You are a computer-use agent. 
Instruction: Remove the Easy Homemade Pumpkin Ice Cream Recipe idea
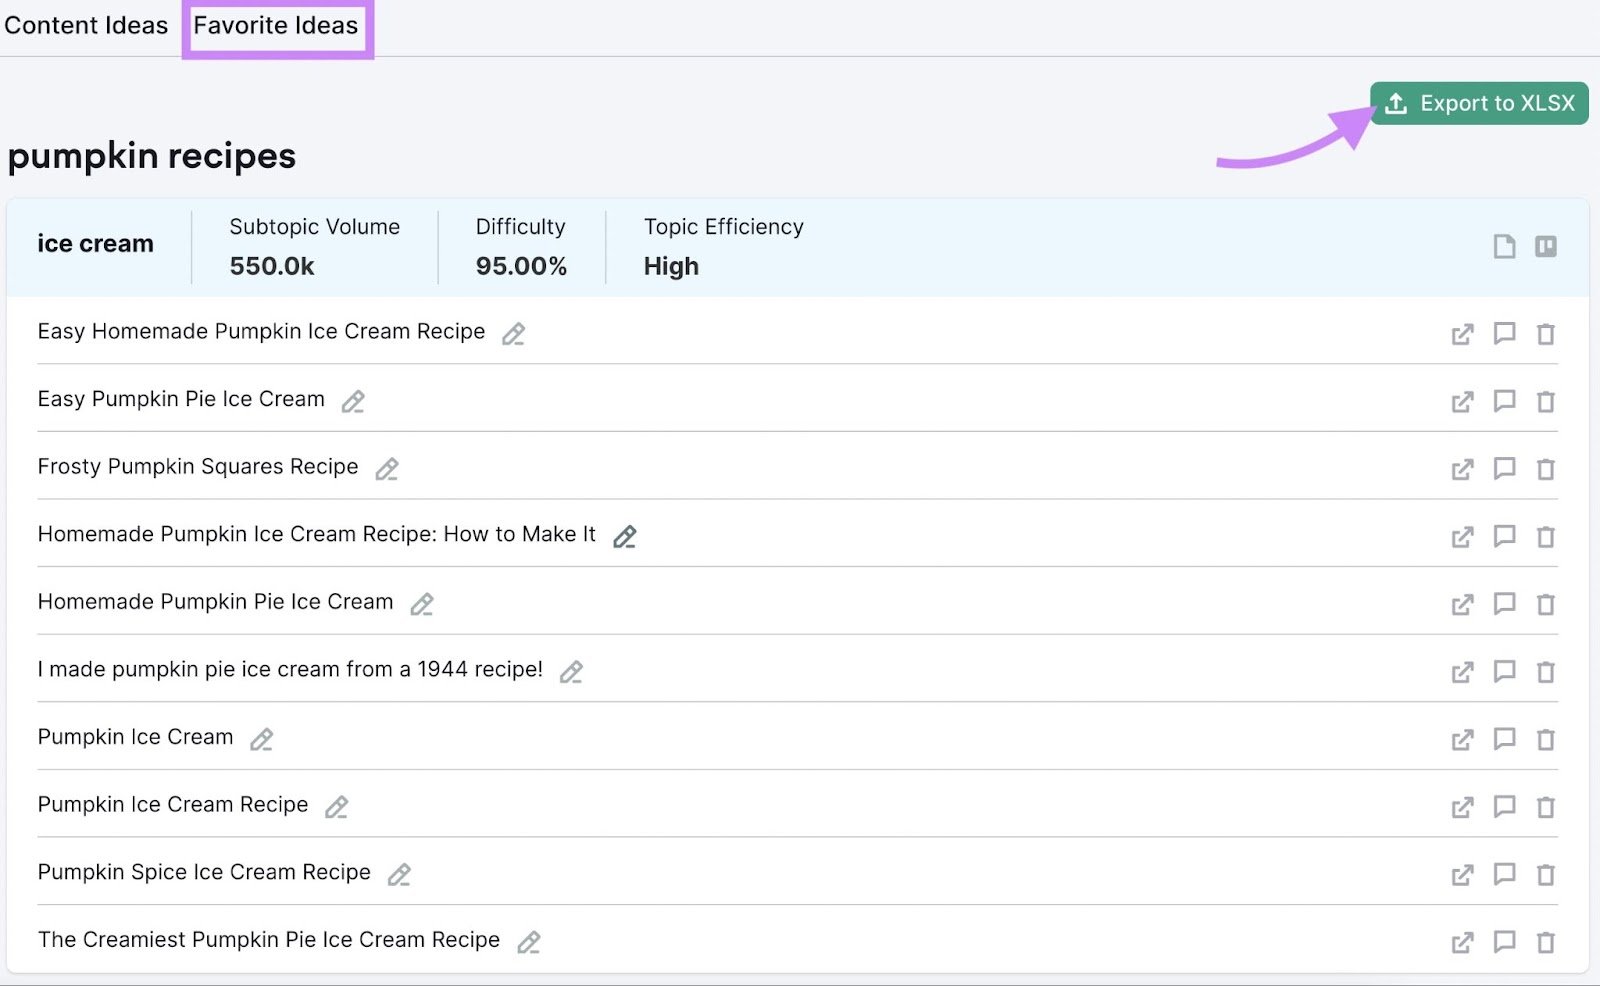[x=1546, y=334]
